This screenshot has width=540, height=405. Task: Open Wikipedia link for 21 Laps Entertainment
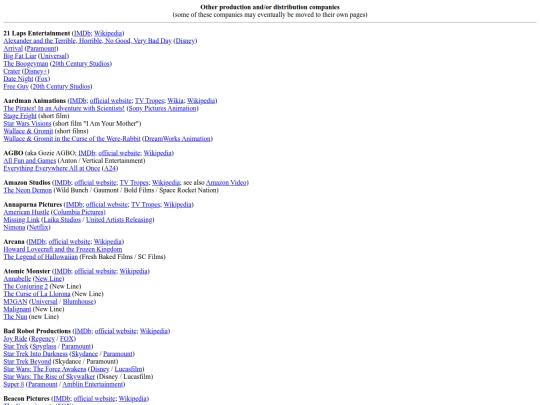pyautogui.click(x=108, y=33)
